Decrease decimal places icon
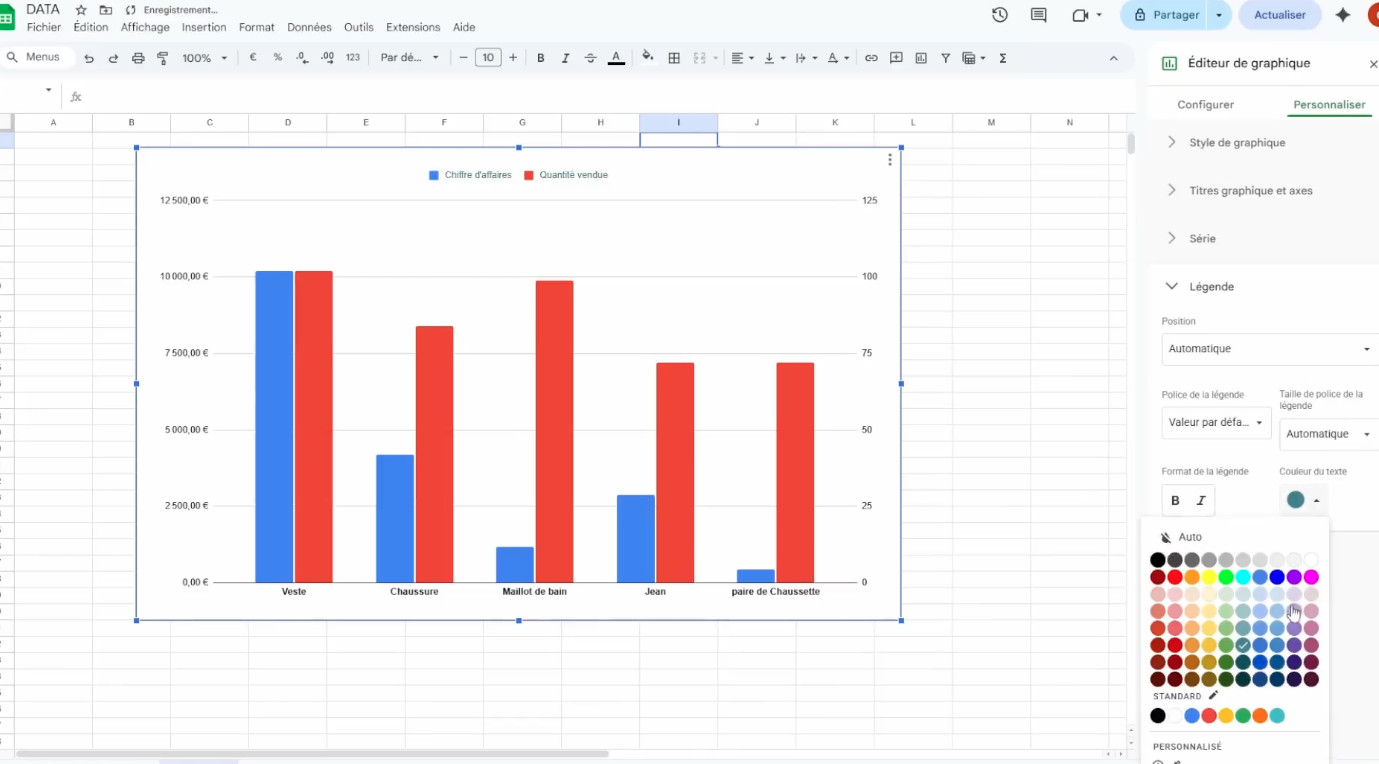The image size is (1379, 764). point(303,58)
